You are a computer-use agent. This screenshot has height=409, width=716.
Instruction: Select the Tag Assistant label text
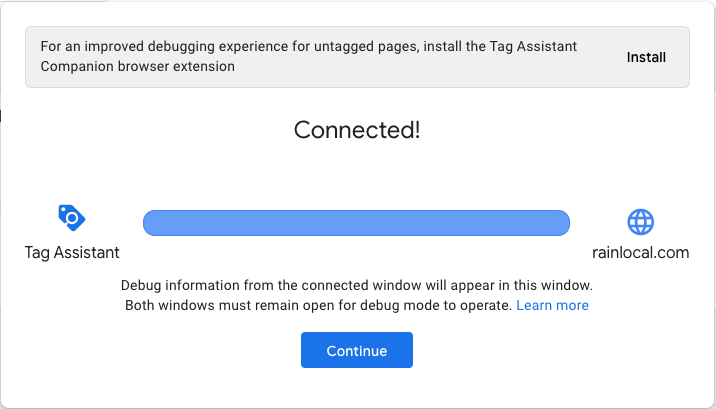pos(72,252)
